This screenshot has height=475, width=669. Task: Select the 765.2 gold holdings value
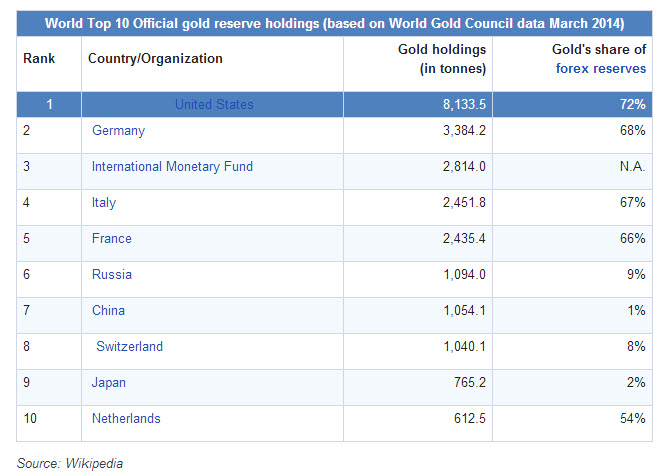[x=470, y=382]
